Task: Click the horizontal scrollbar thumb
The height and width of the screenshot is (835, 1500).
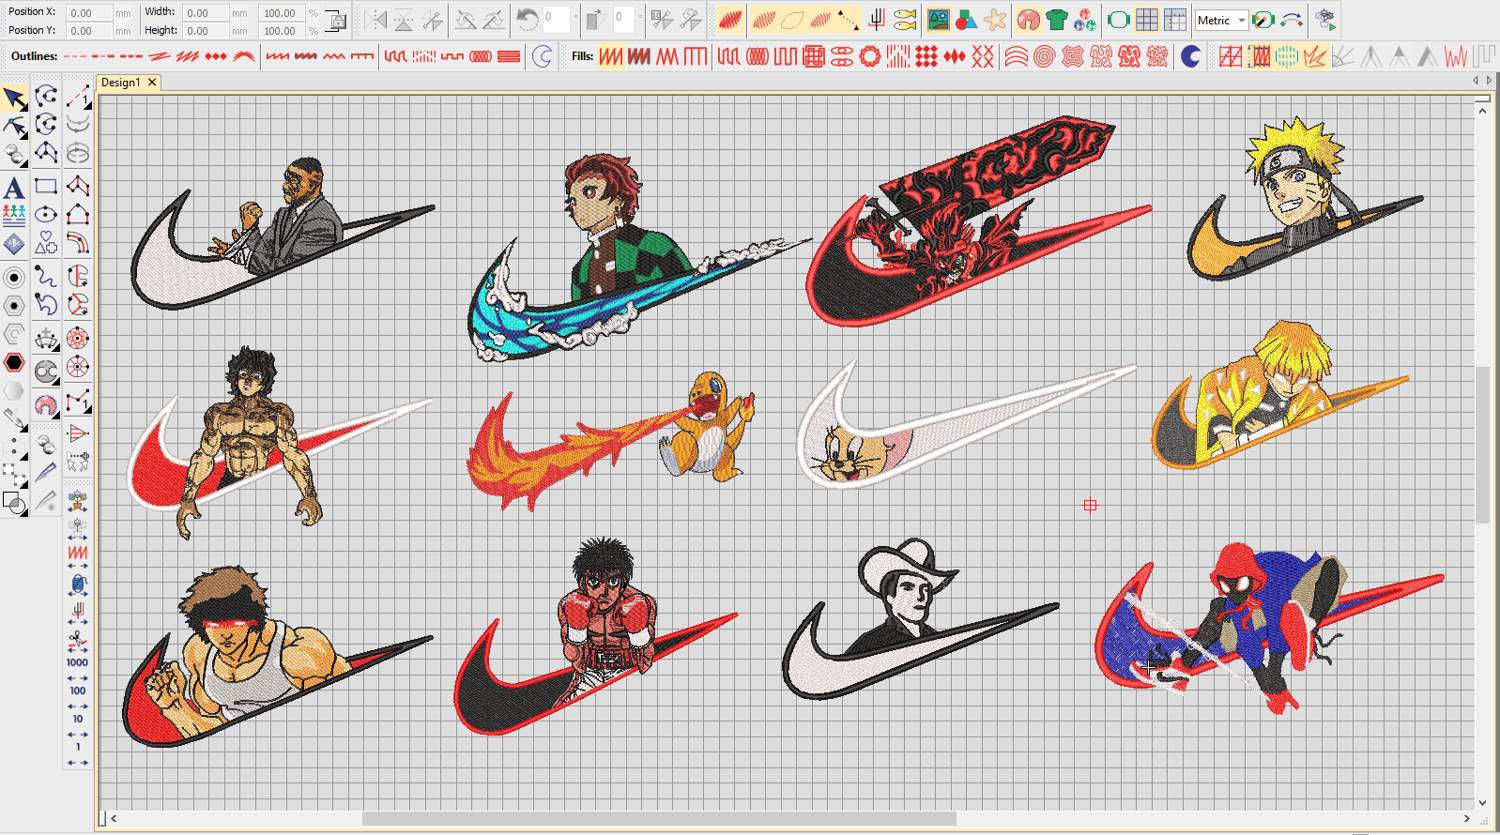Action: (x=658, y=818)
